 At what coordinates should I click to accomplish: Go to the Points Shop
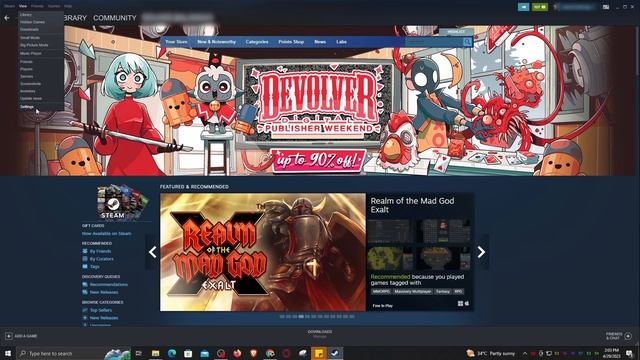(291, 42)
